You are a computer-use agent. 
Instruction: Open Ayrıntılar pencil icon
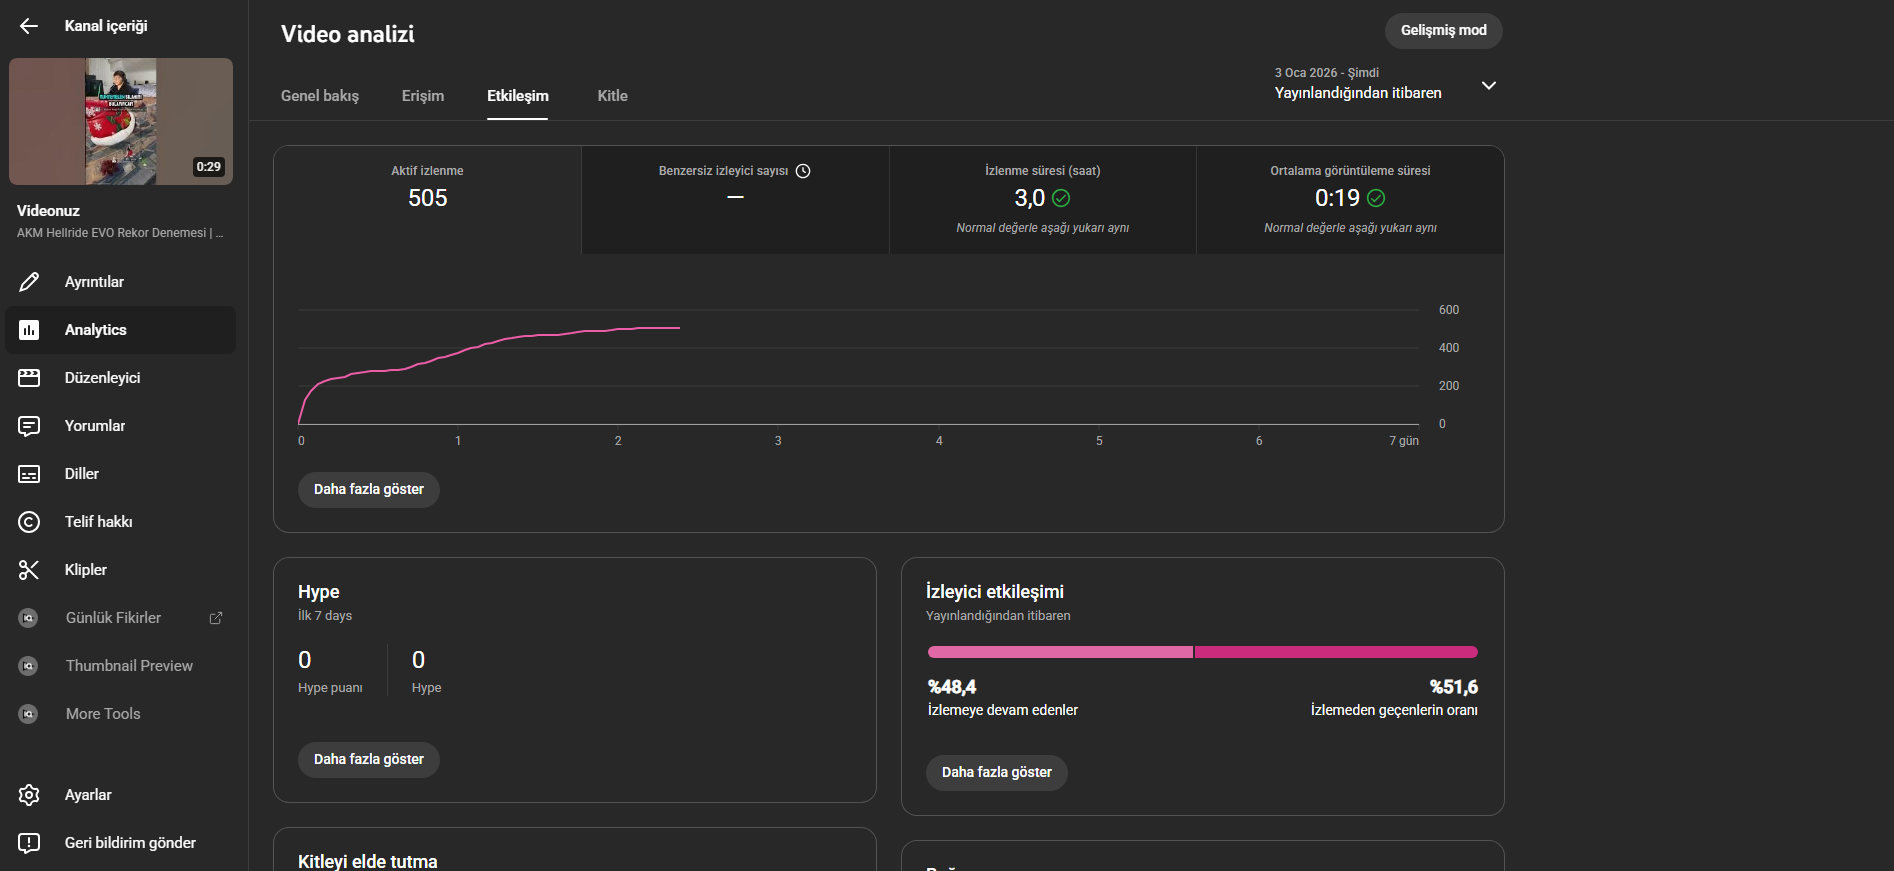click(29, 282)
